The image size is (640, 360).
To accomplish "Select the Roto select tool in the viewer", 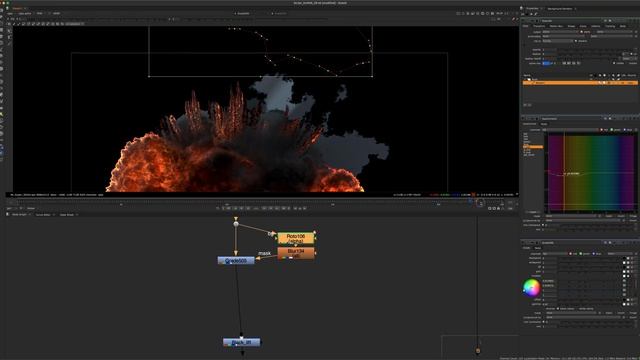I will click(x=9, y=31).
